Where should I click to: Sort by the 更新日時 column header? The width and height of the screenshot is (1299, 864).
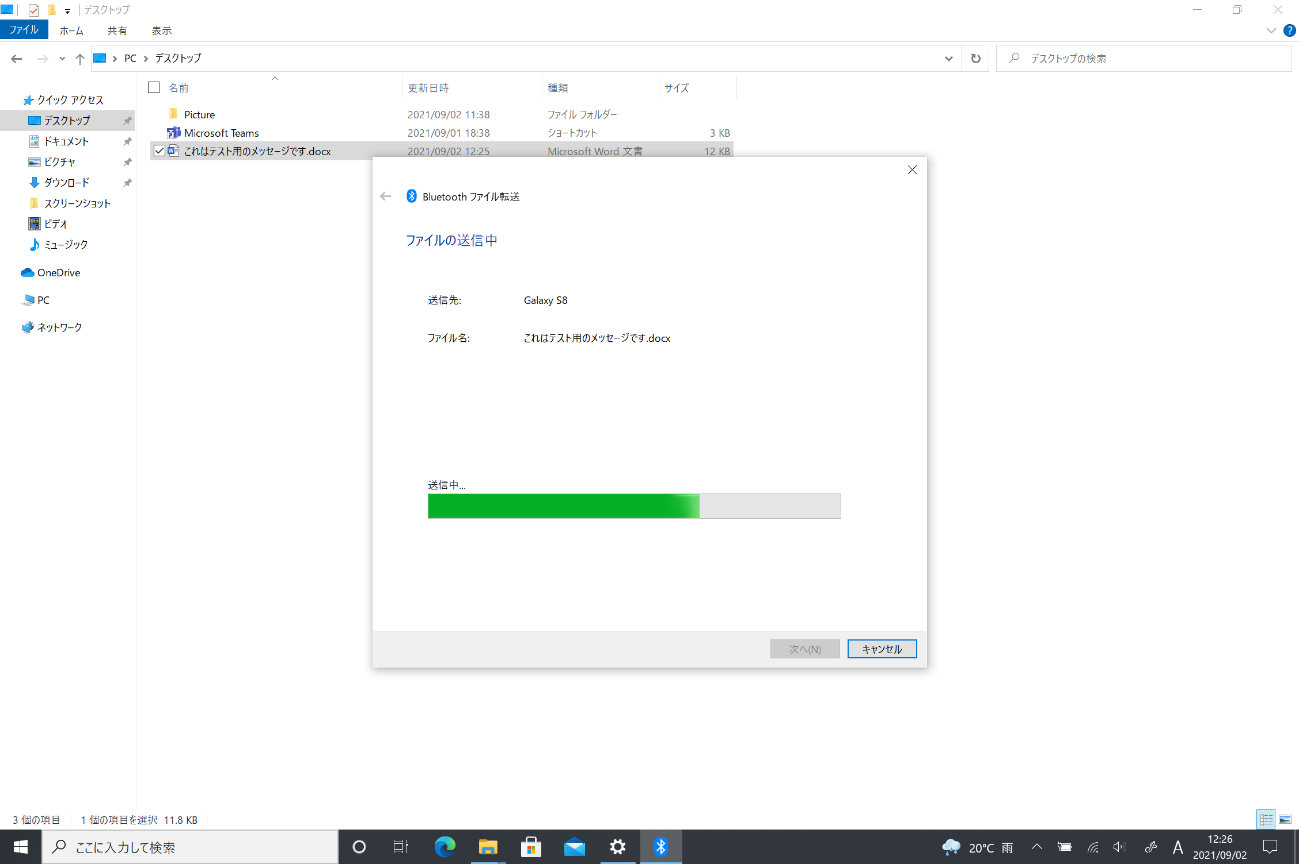click(x=473, y=88)
